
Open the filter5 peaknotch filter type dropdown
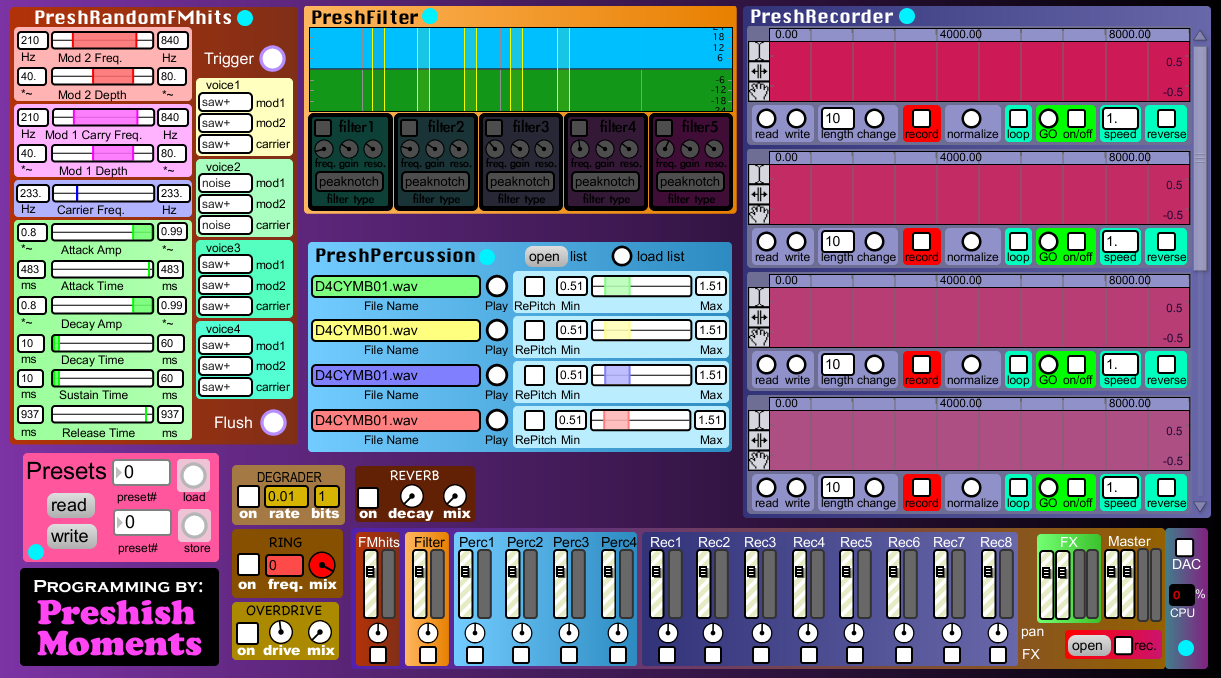[x=690, y=182]
